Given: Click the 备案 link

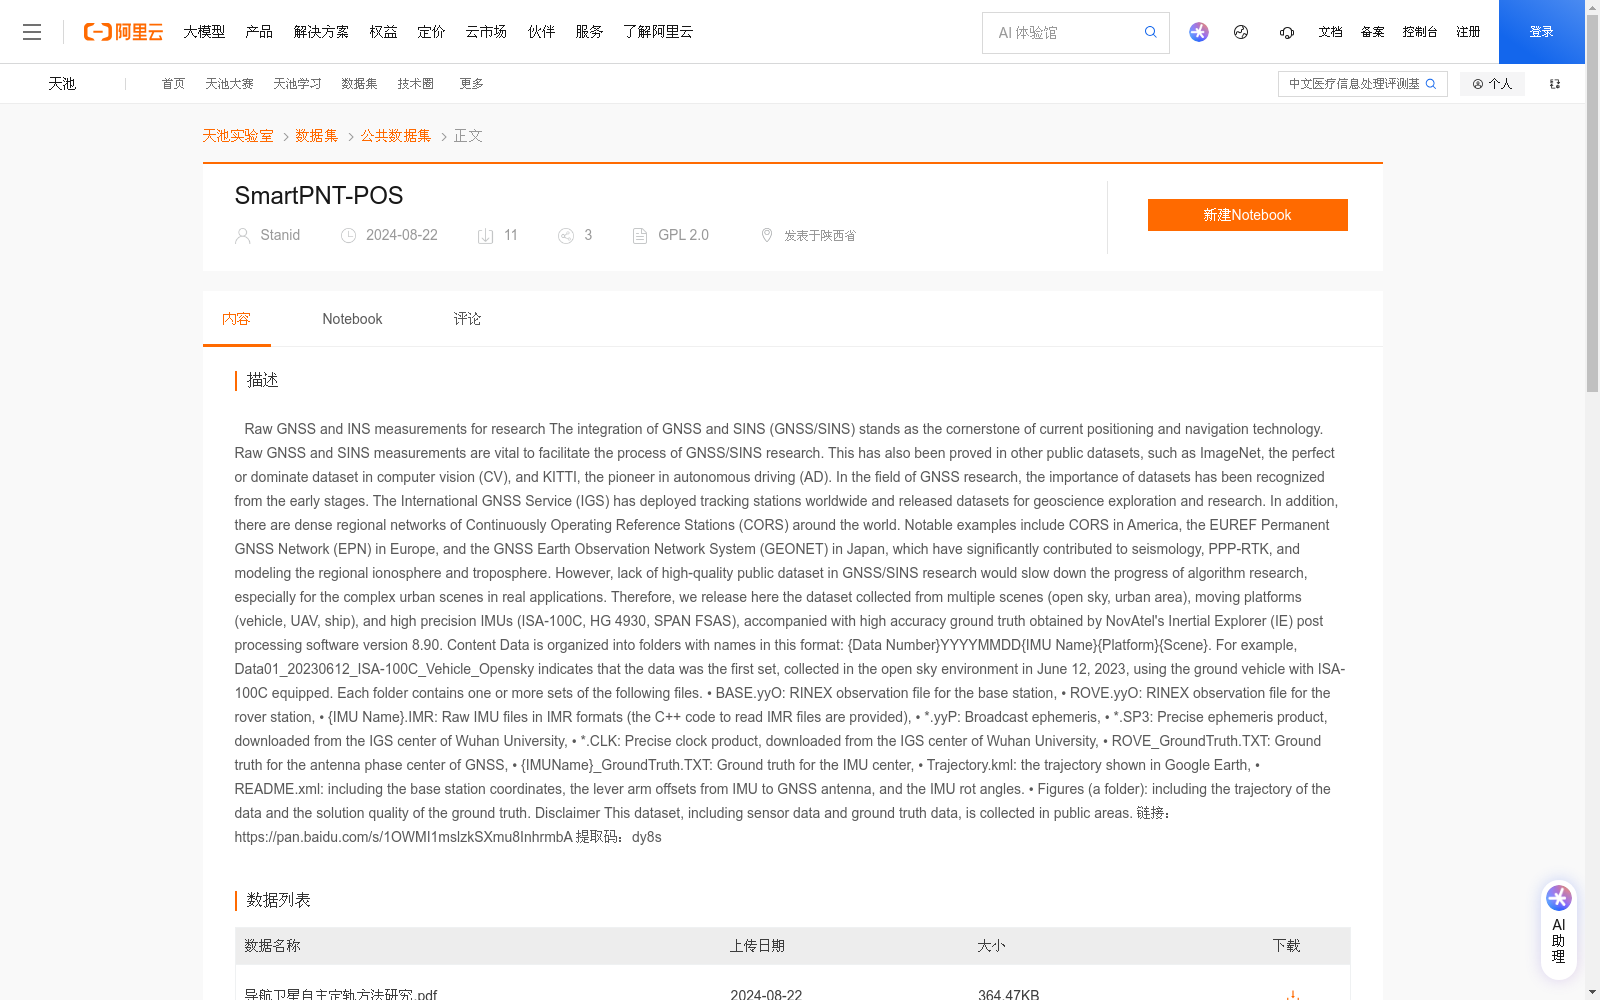Looking at the screenshot, I should coord(1372,32).
